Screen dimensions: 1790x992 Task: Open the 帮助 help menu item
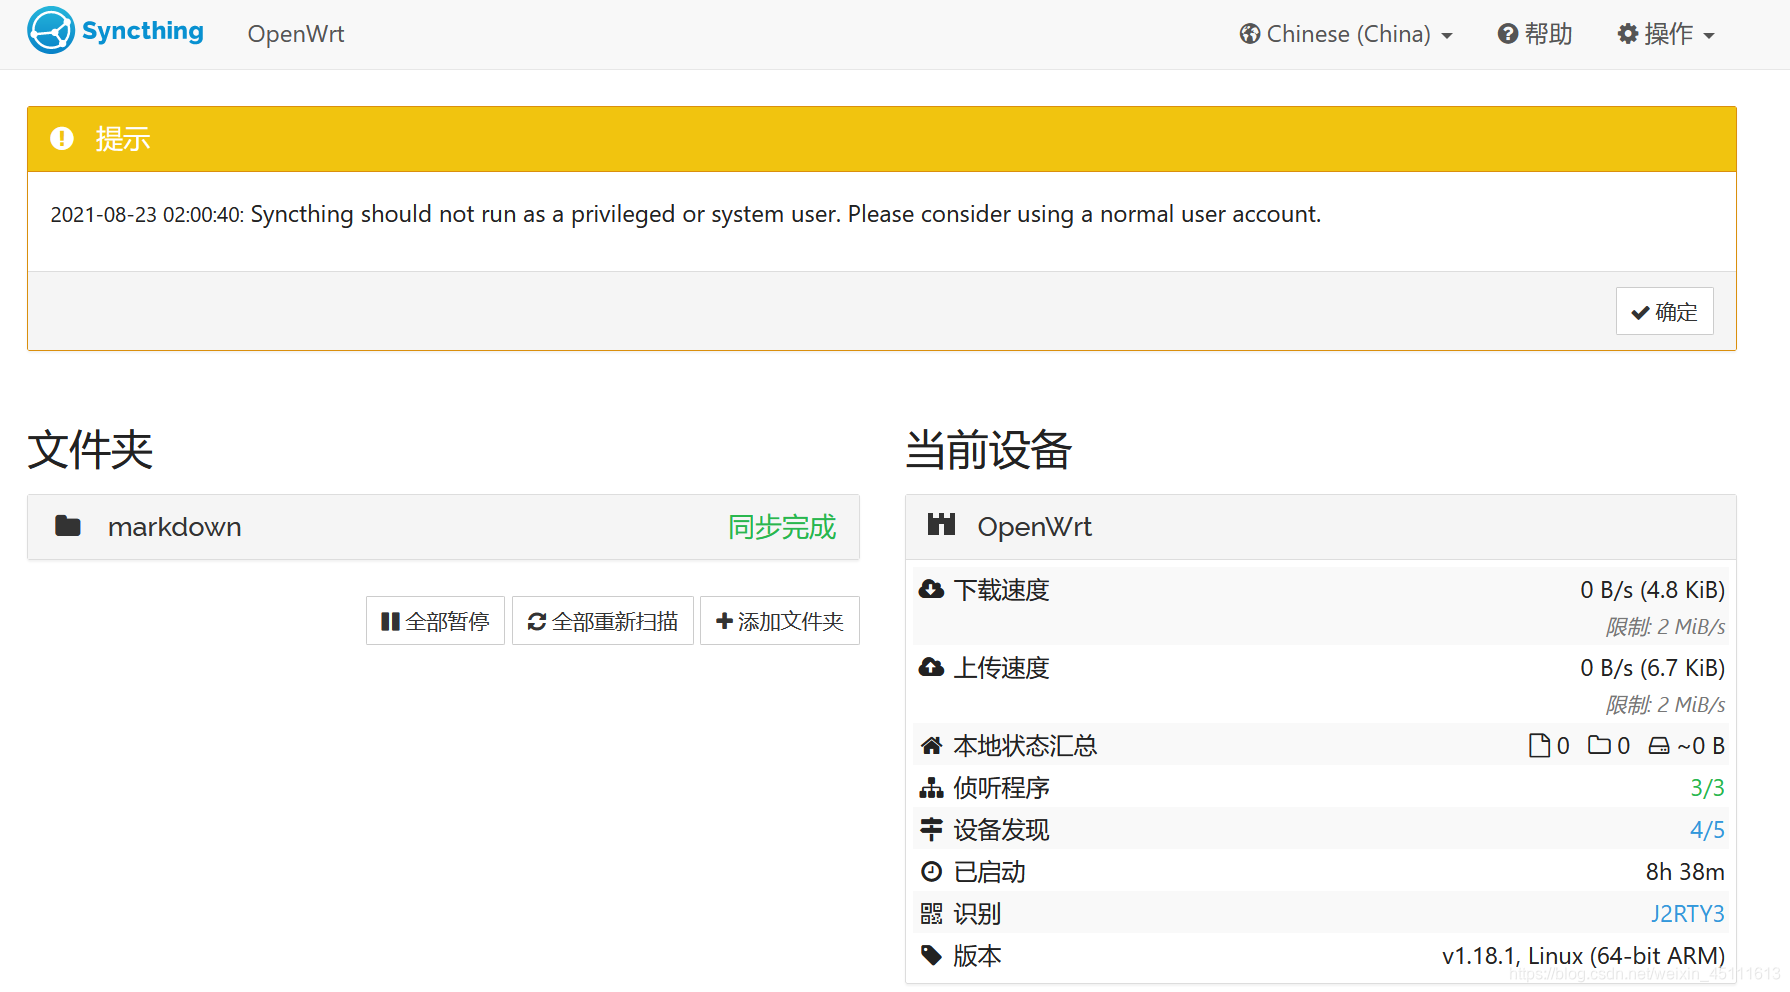click(x=1535, y=34)
